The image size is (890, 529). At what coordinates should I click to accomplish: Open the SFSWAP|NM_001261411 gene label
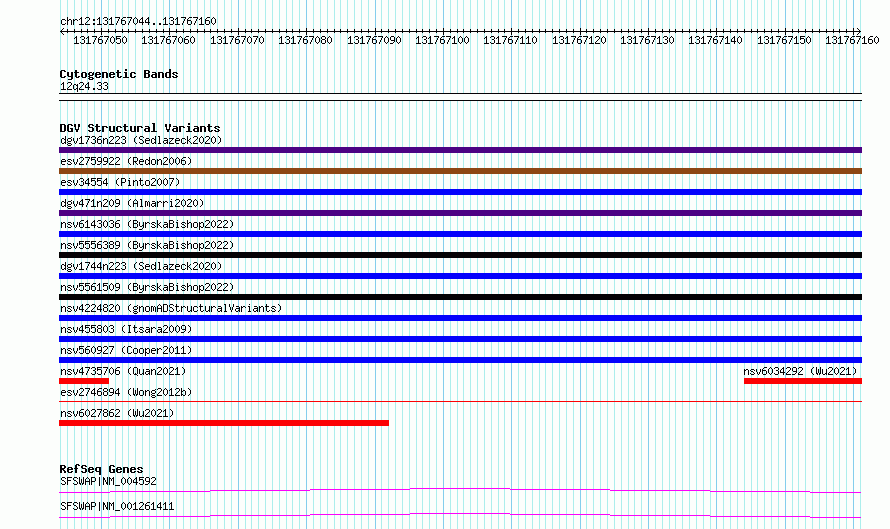click(117, 506)
